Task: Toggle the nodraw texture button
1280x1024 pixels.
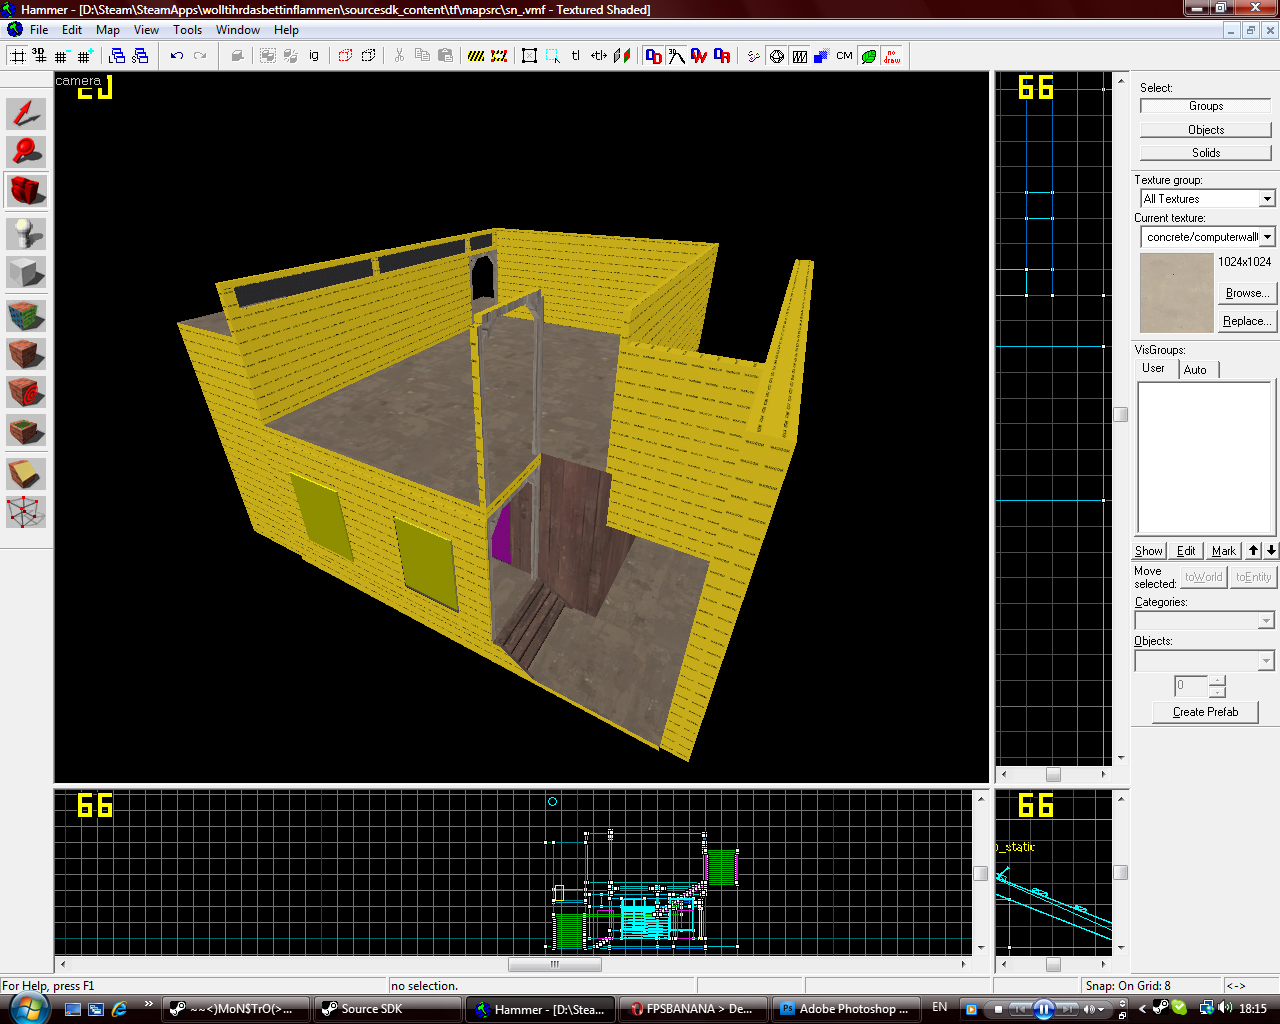Action: click(891, 56)
